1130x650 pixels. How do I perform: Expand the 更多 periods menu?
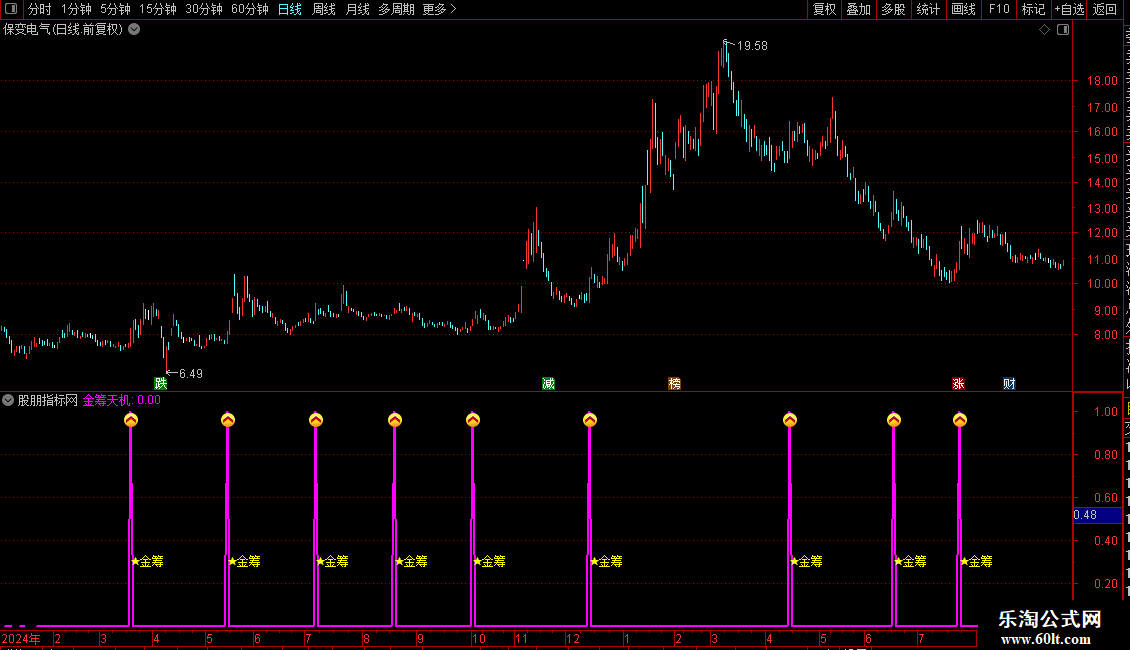click(440, 9)
